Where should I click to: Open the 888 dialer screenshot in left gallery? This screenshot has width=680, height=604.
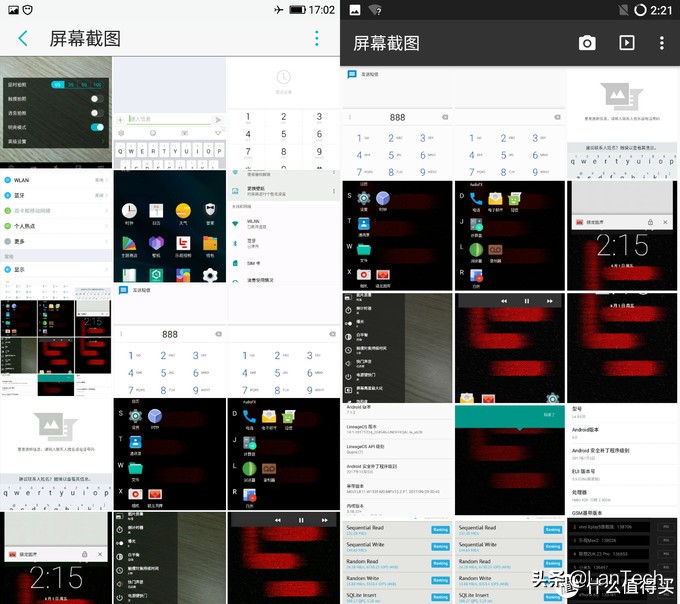click(170, 340)
